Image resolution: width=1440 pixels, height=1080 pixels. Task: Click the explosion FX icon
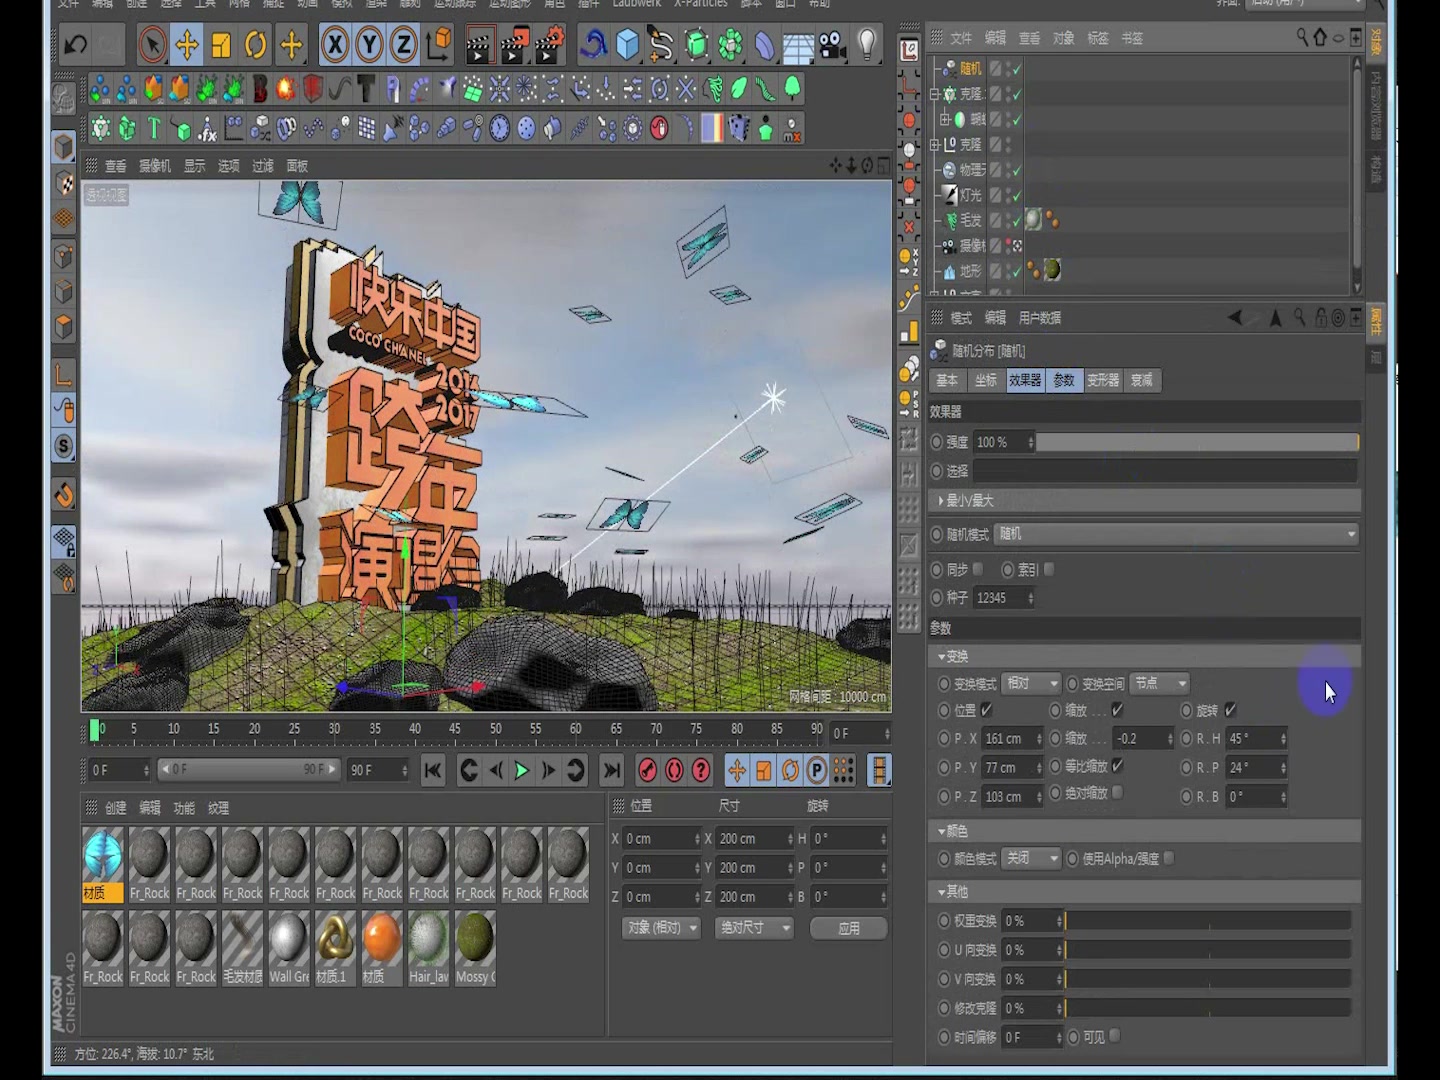[286, 89]
